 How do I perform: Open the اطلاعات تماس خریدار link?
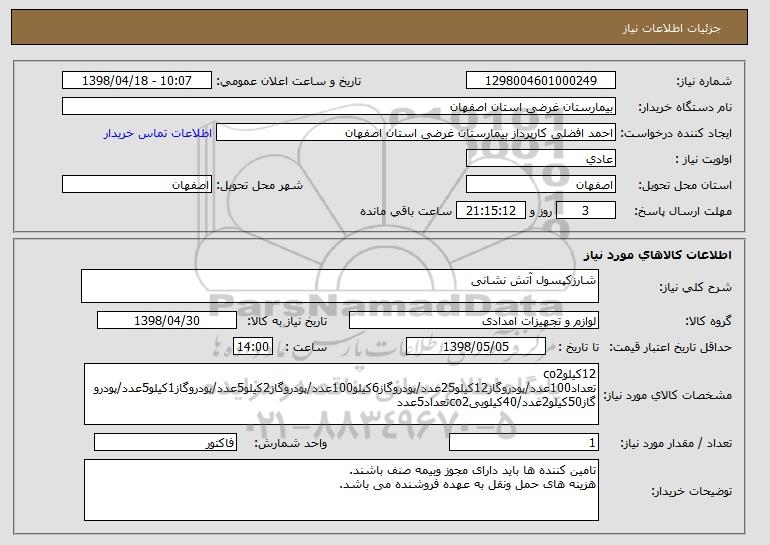(158, 133)
